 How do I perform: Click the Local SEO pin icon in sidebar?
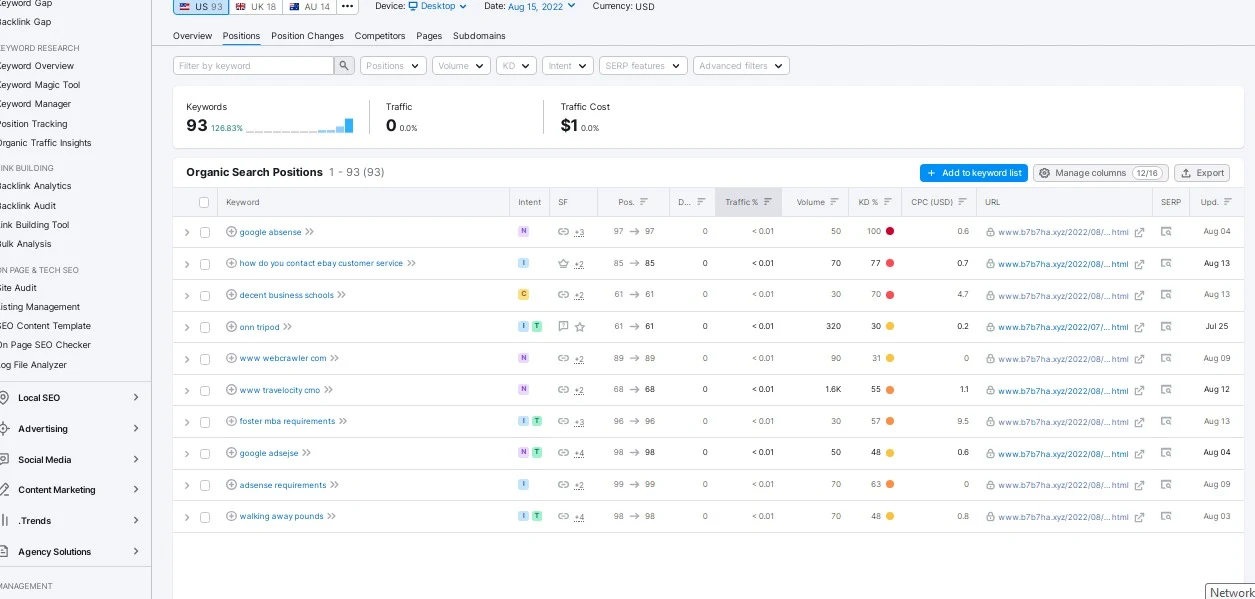[x=5, y=397]
